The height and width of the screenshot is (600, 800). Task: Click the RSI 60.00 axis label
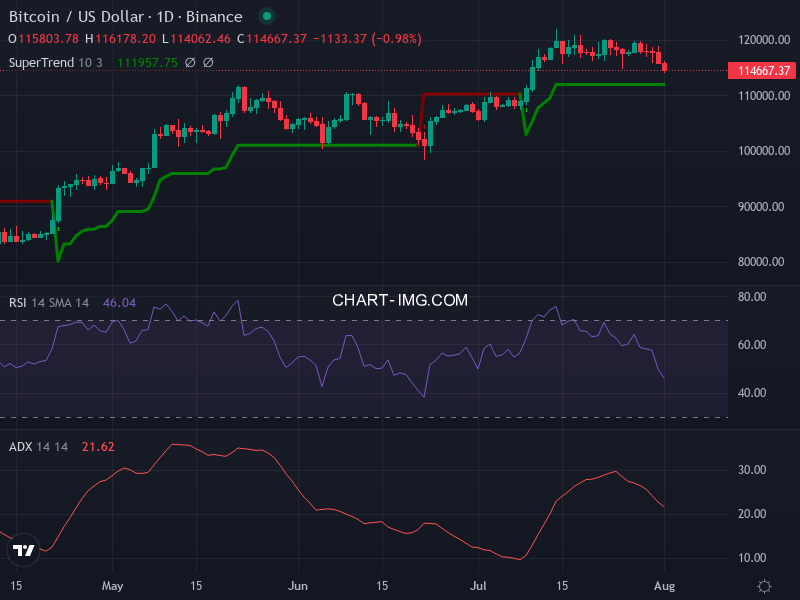752,345
